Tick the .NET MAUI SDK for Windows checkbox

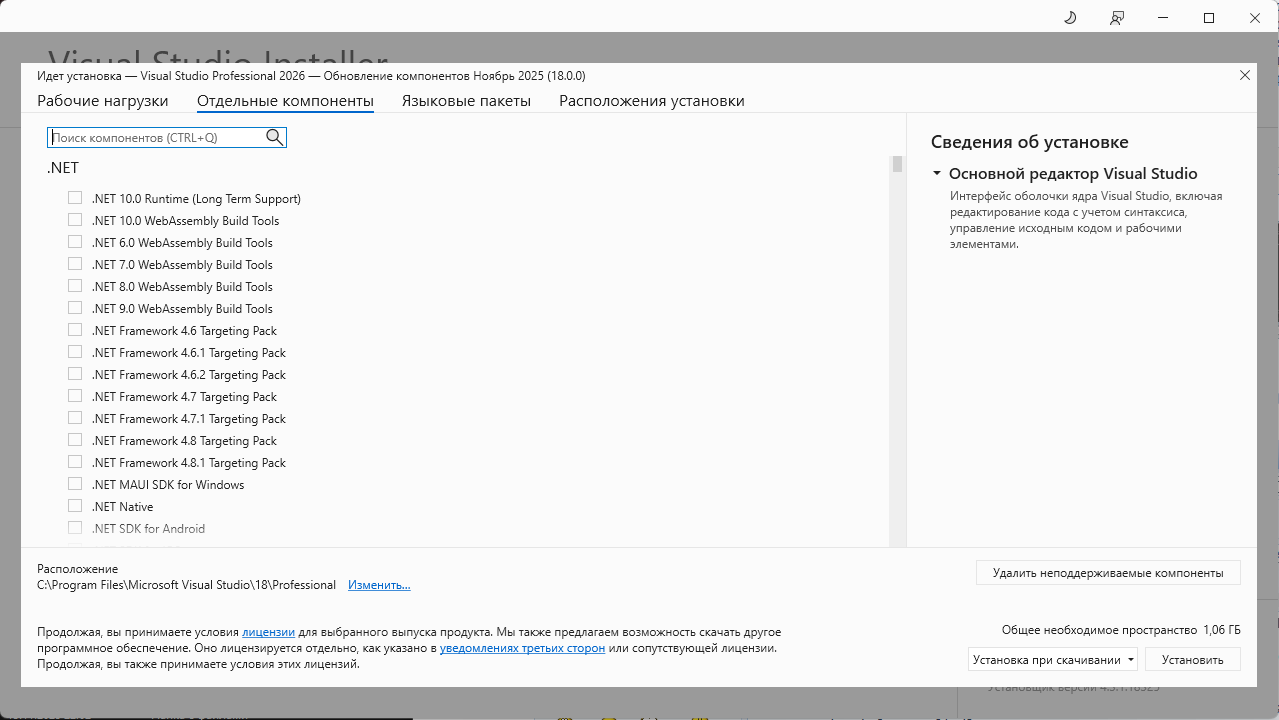click(75, 484)
